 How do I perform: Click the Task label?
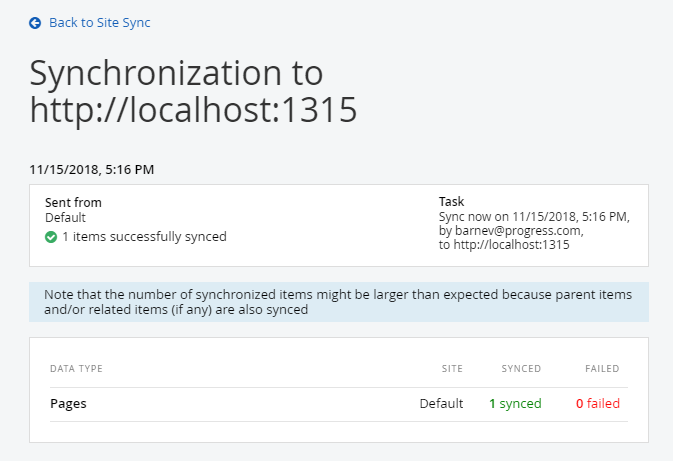(x=452, y=202)
